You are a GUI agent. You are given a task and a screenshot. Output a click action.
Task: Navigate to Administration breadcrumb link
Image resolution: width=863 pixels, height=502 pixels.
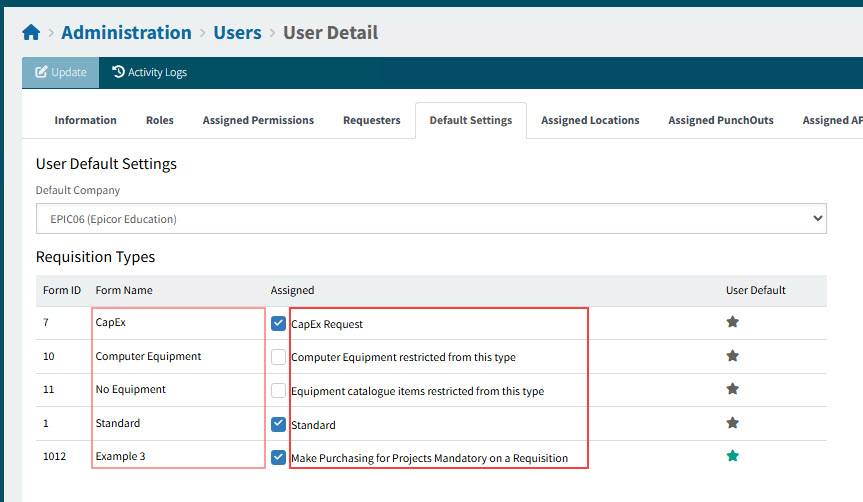(x=126, y=32)
